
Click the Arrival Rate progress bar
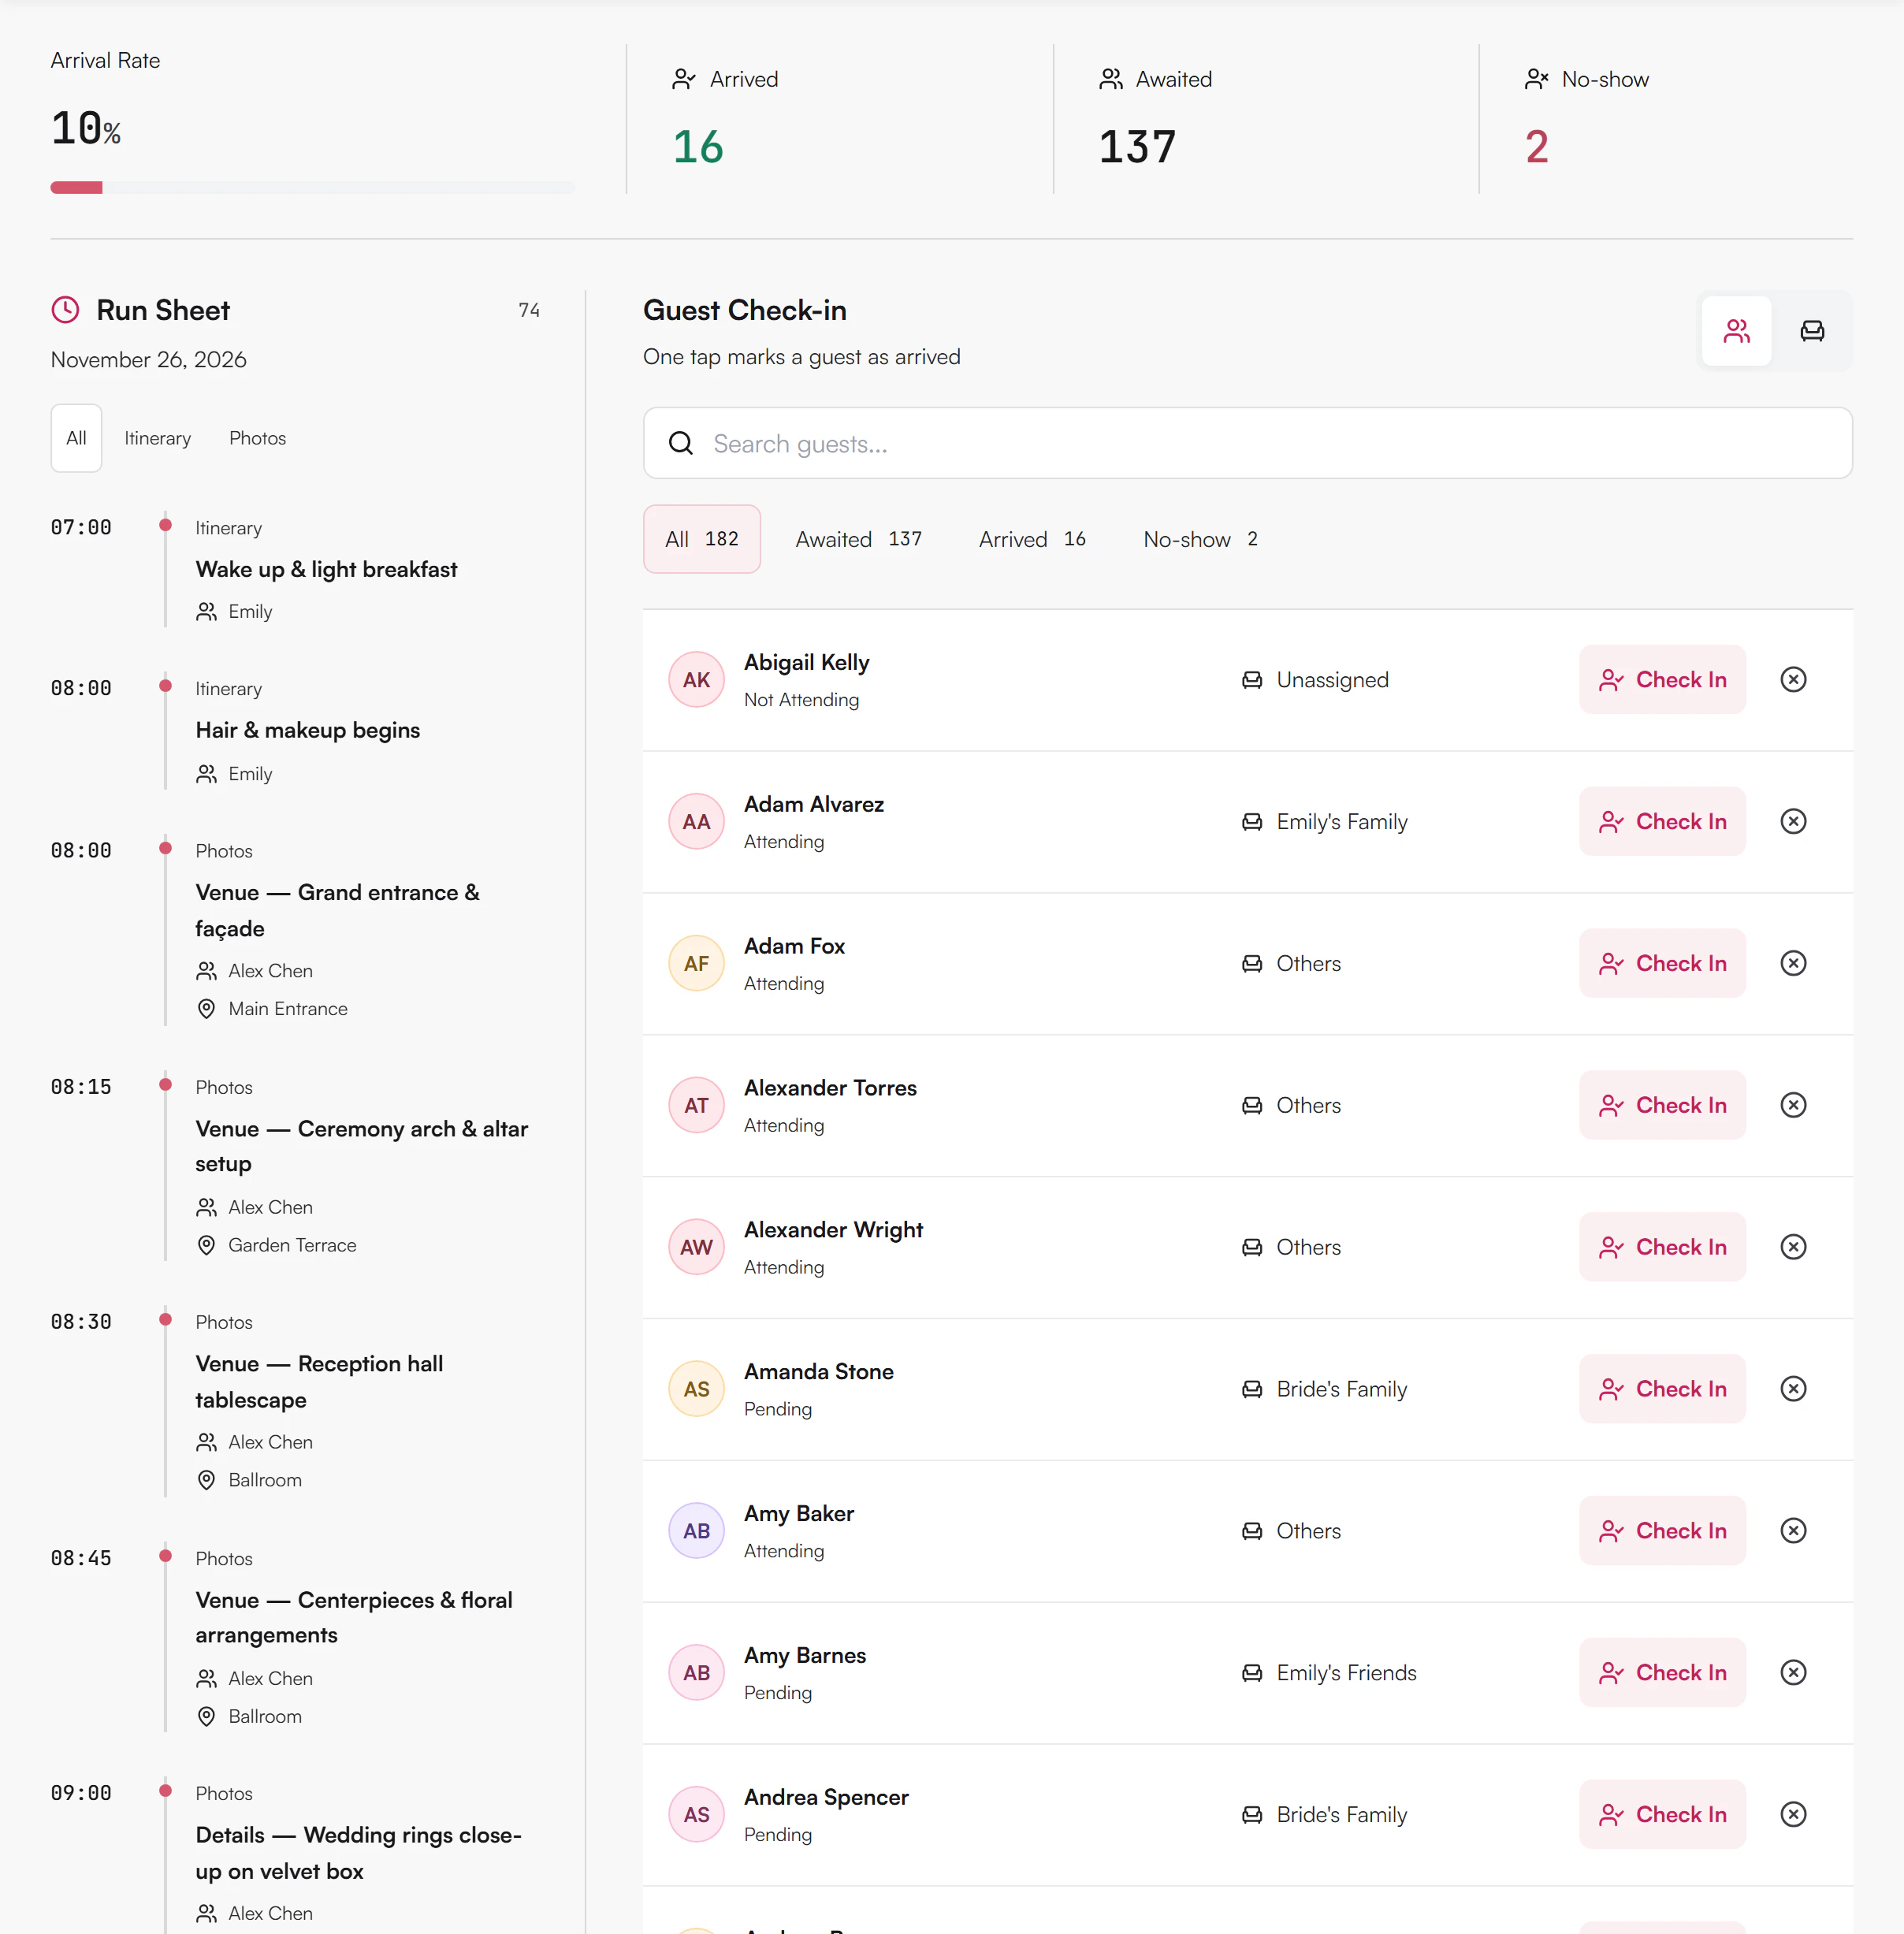coord(312,188)
